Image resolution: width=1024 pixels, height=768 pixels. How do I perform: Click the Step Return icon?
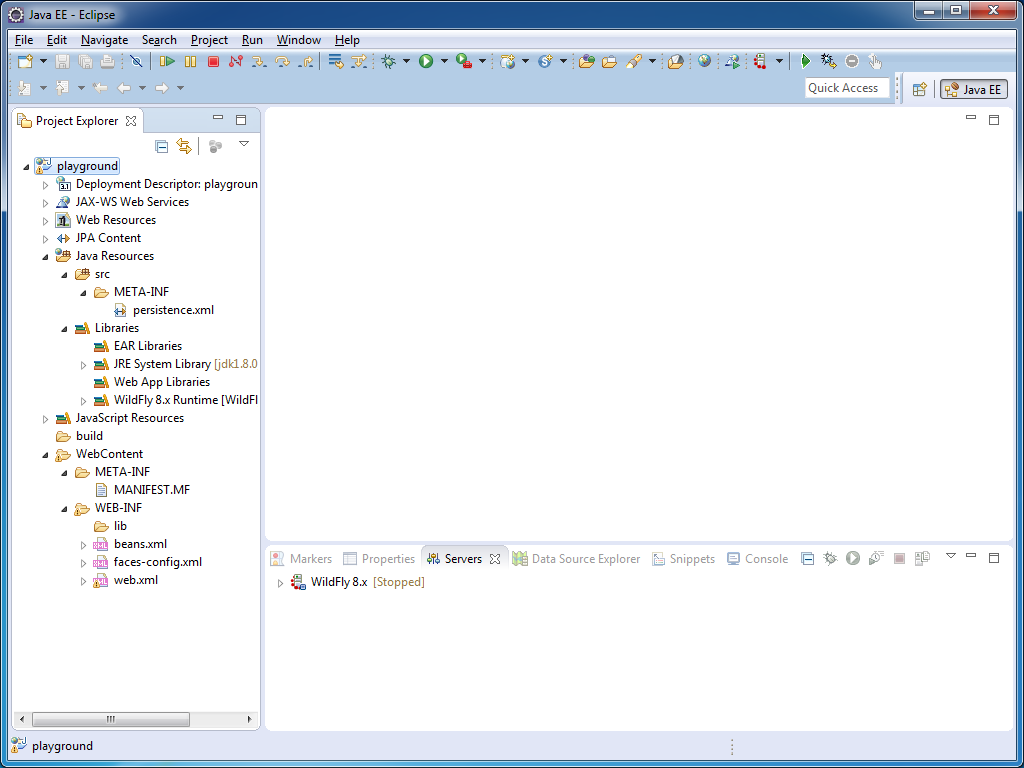click(305, 61)
